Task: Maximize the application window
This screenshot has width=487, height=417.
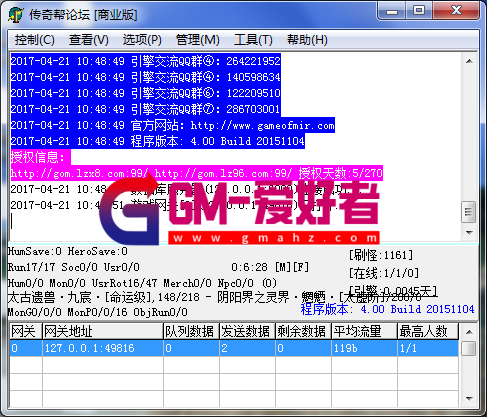Action: [x=419, y=10]
